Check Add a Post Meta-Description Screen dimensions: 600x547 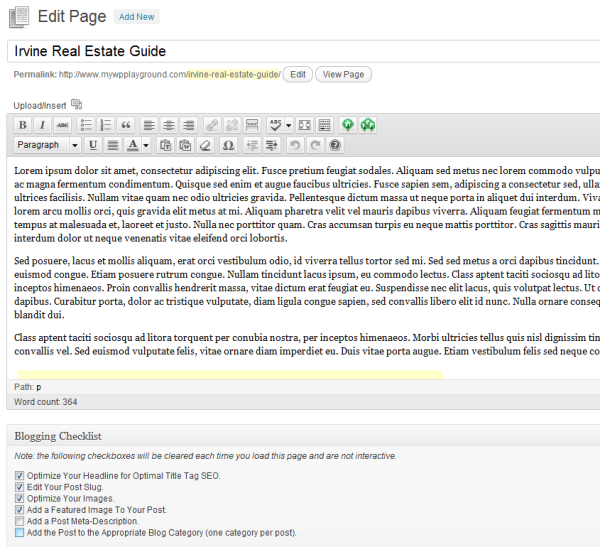coord(19,521)
